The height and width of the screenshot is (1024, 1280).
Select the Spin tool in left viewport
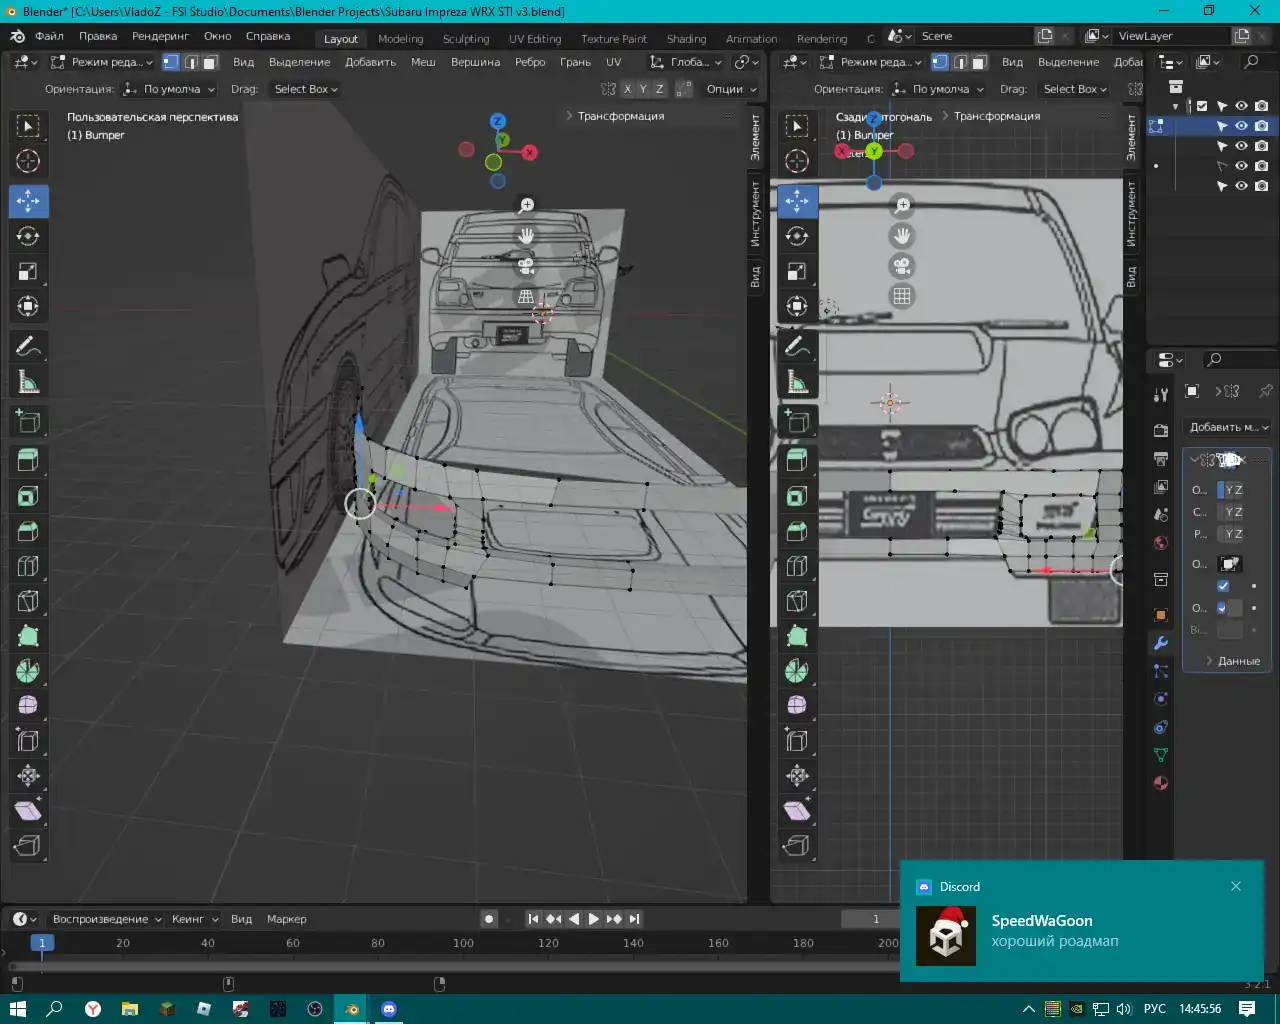28,671
